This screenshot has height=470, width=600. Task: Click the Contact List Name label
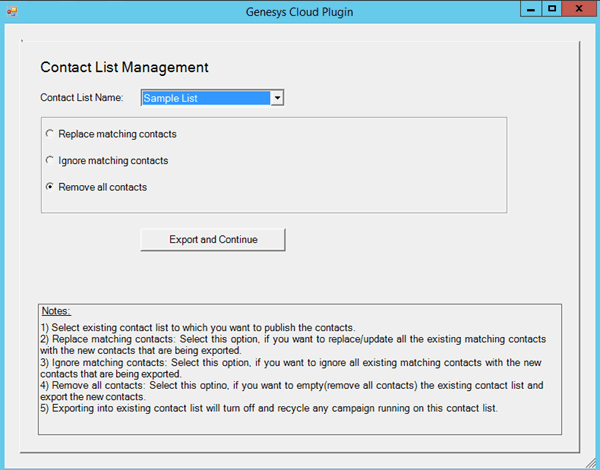[x=81, y=98]
